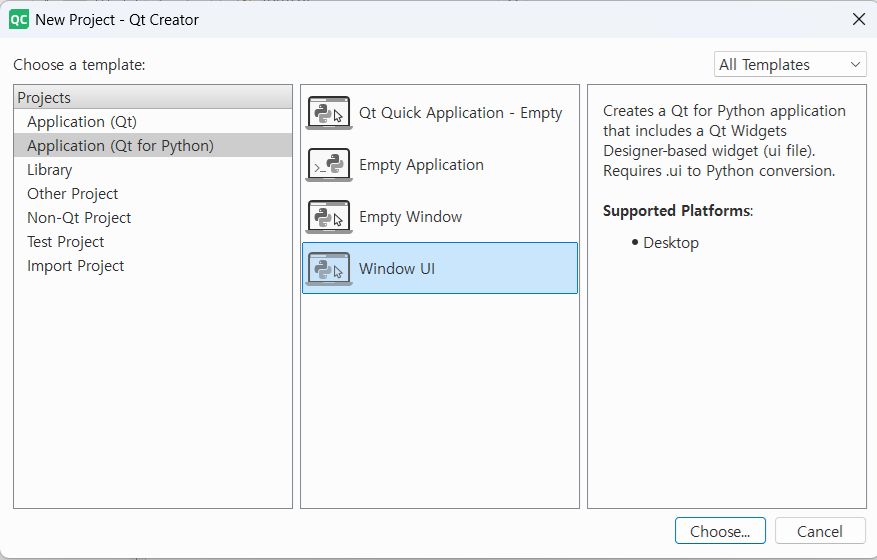Select Application (Qt for Python) category

click(x=153, y=145)
